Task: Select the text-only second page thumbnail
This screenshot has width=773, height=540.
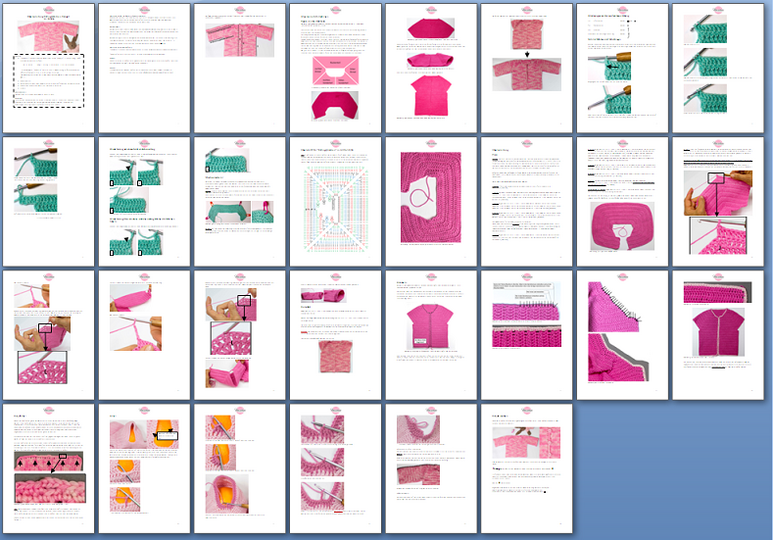Action: (145, 69)
